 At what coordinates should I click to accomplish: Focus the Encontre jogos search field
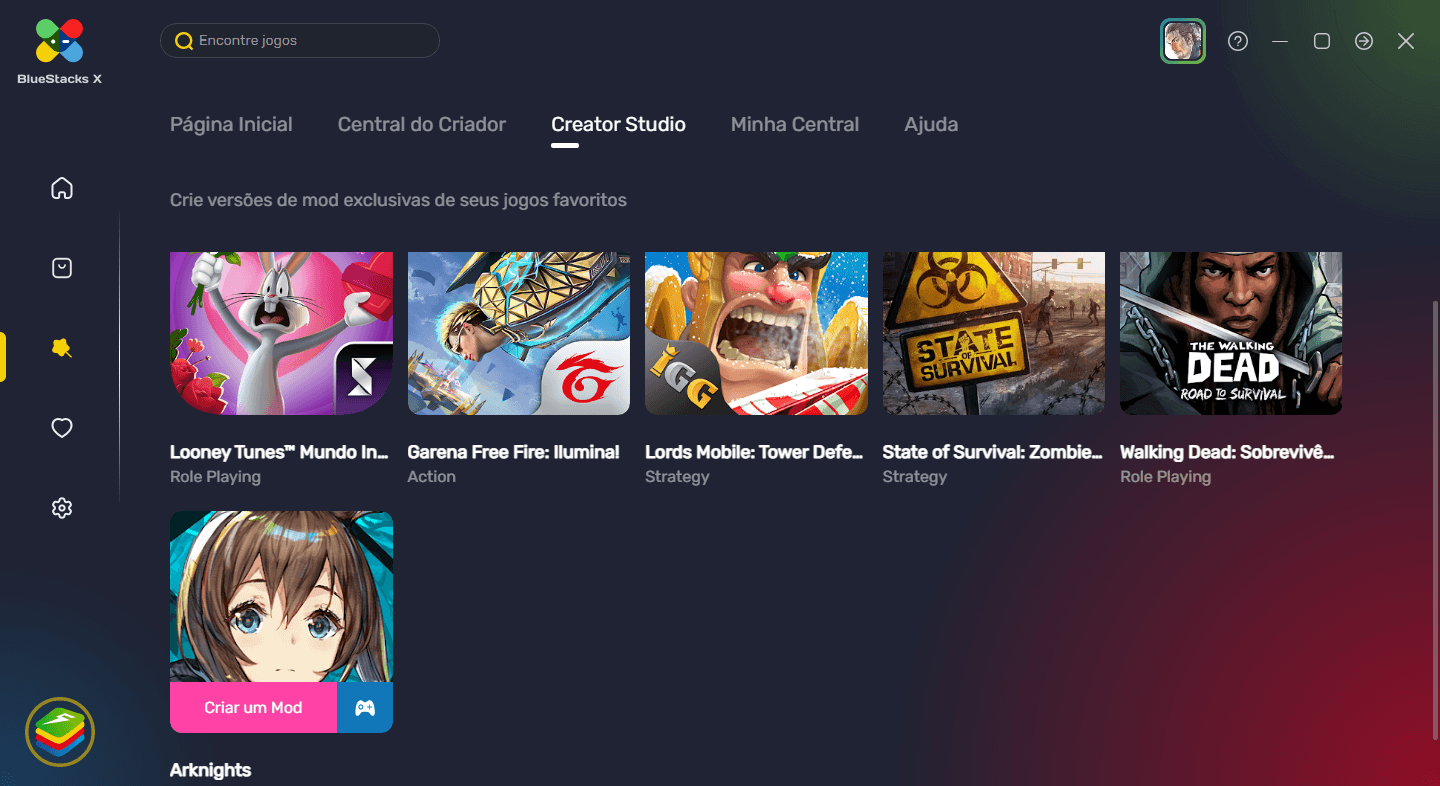[300, 41]
